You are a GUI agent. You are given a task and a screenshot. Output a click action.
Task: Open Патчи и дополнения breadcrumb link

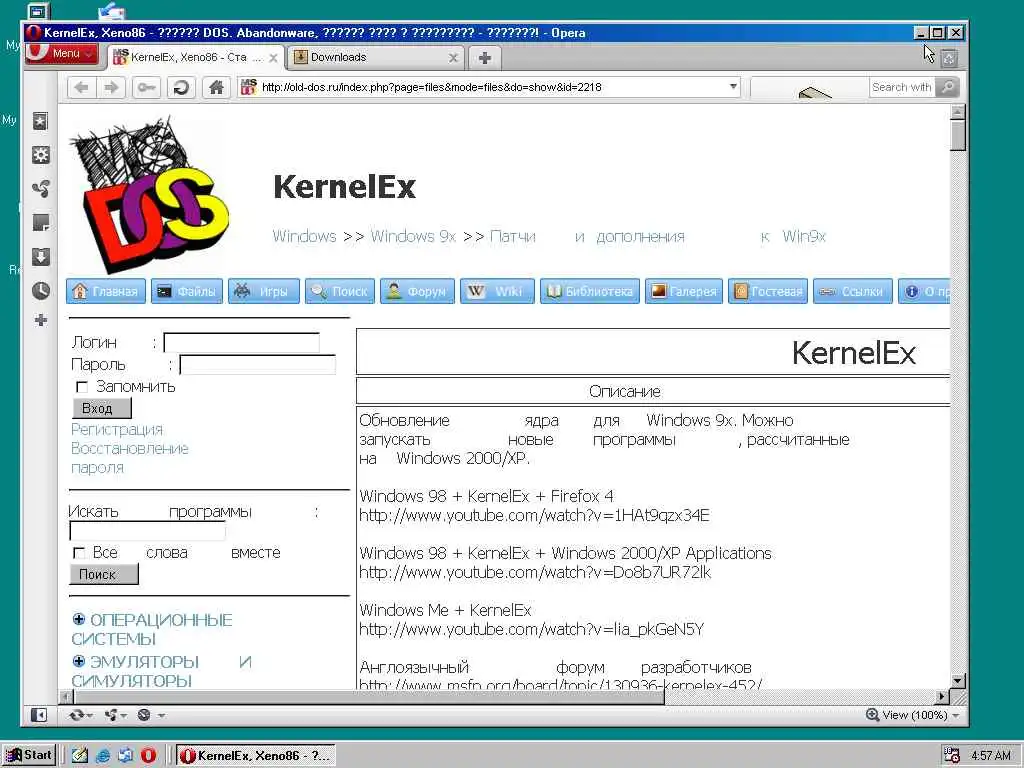tap(658, 236)
